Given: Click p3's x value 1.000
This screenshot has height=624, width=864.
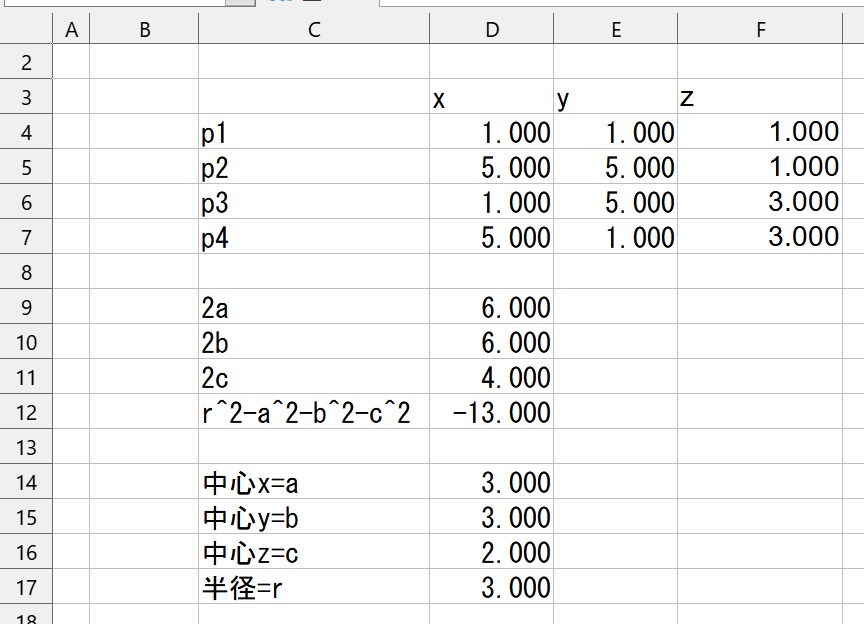Looking at the screenshot, I should (492, 202).
